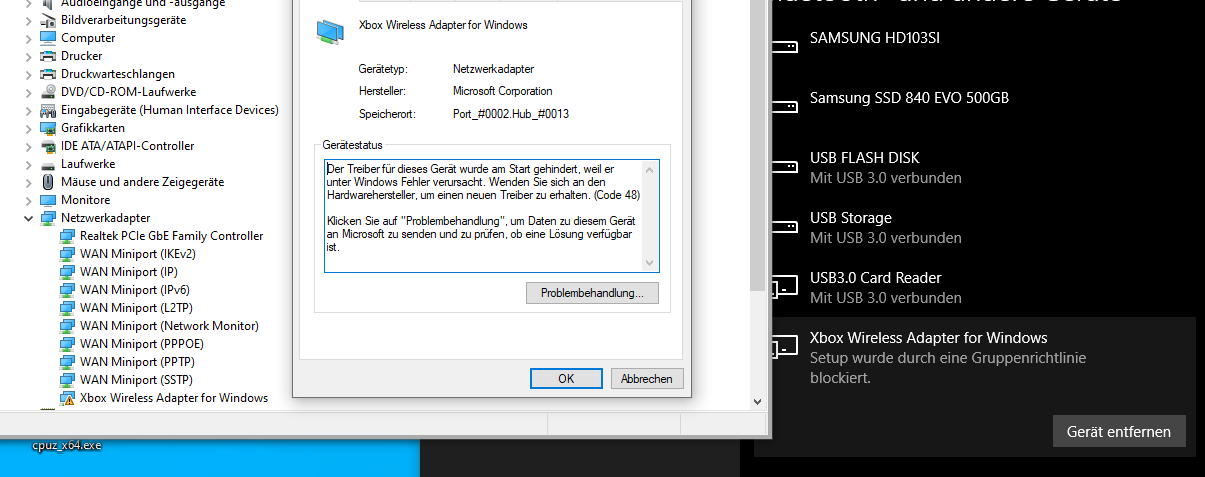Click the Eingabegeräte (Human Interface Devices) icon
The image size is (1205, 477).
click(48, 110)
